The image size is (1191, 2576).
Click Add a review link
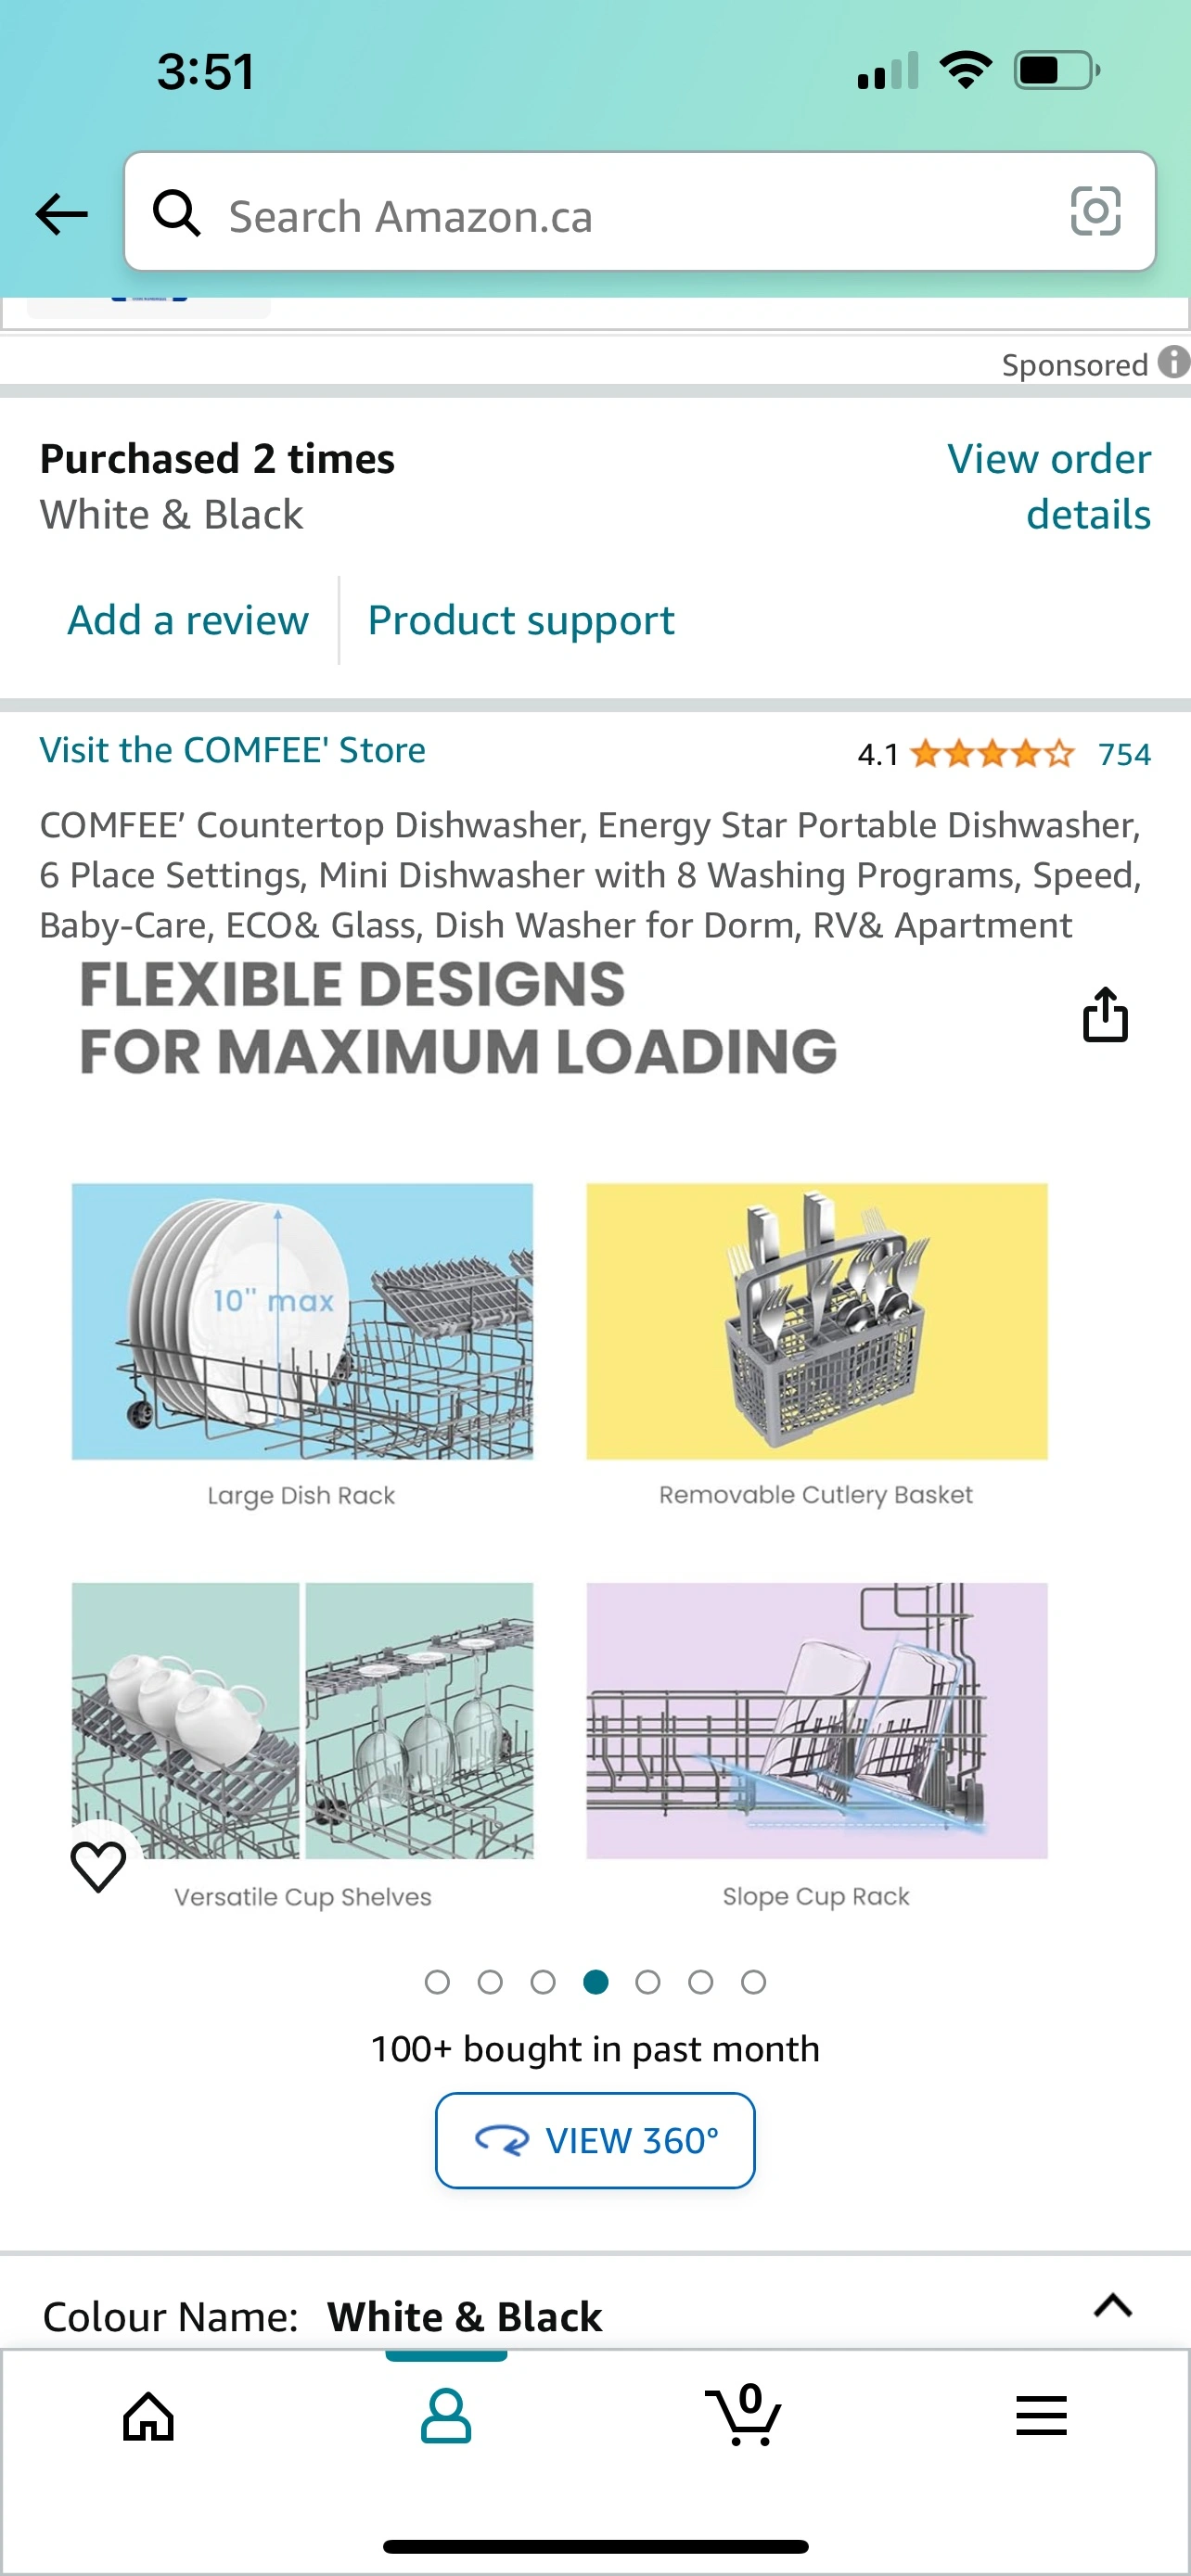188,620
